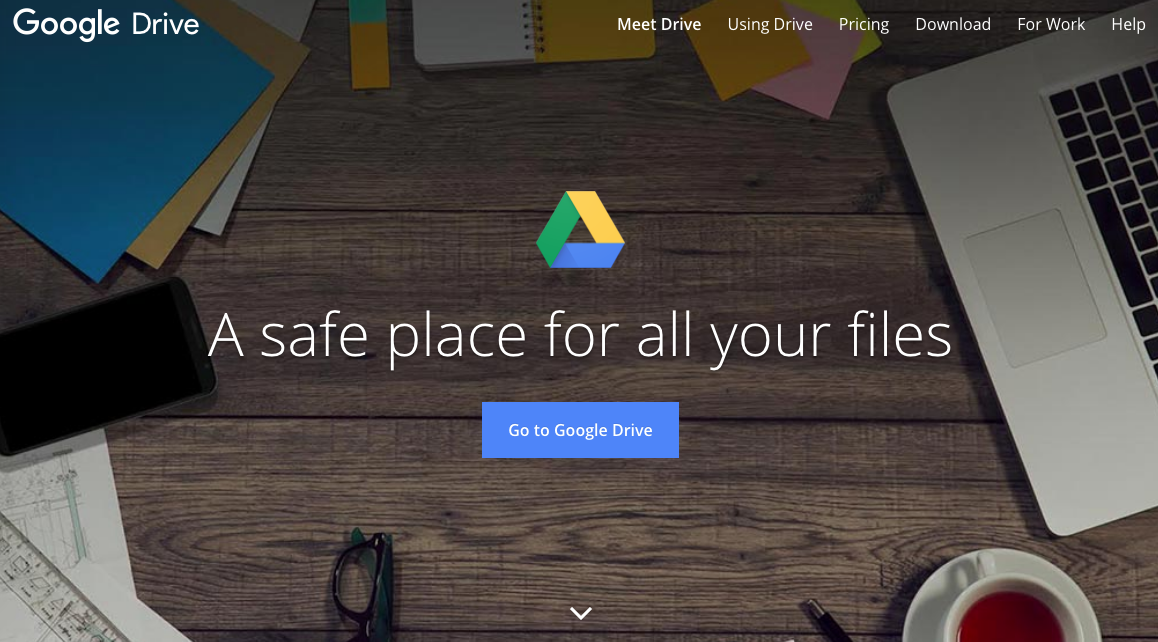Open the Download page
The height and width of the screenshot is (642, 1158).
tap(953, 24)
